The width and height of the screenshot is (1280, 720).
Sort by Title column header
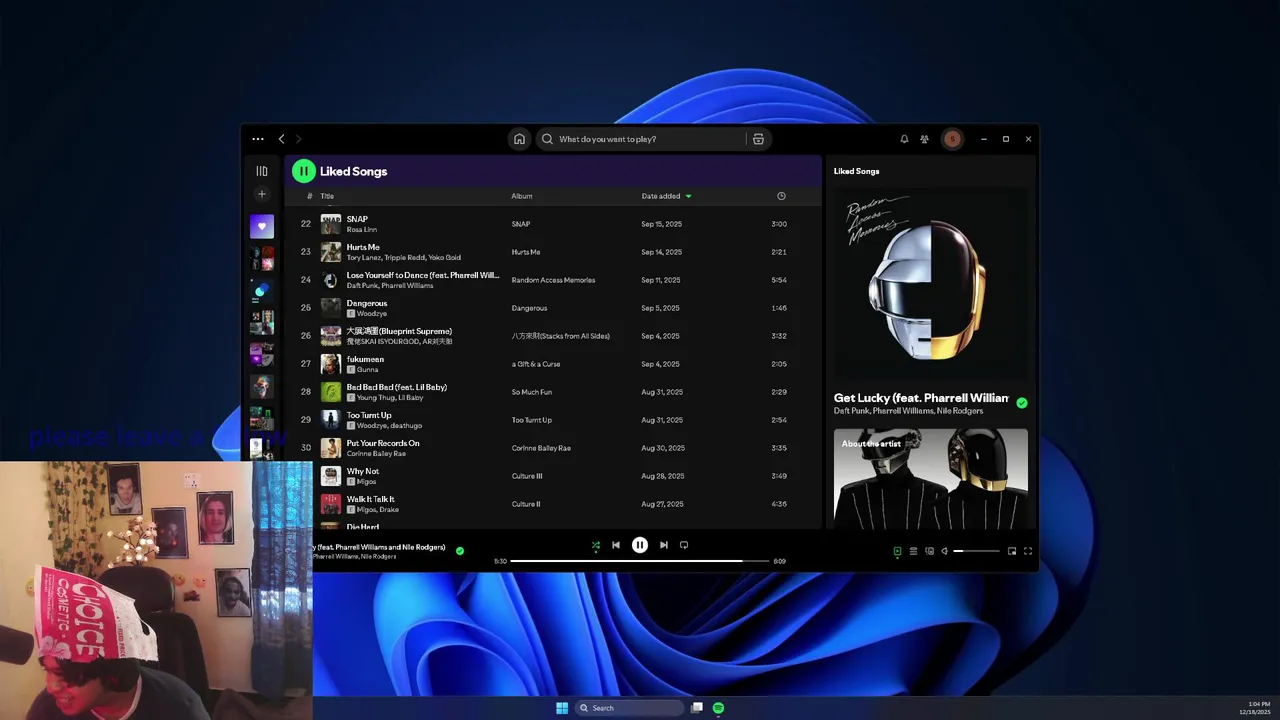tap(327, 196)
